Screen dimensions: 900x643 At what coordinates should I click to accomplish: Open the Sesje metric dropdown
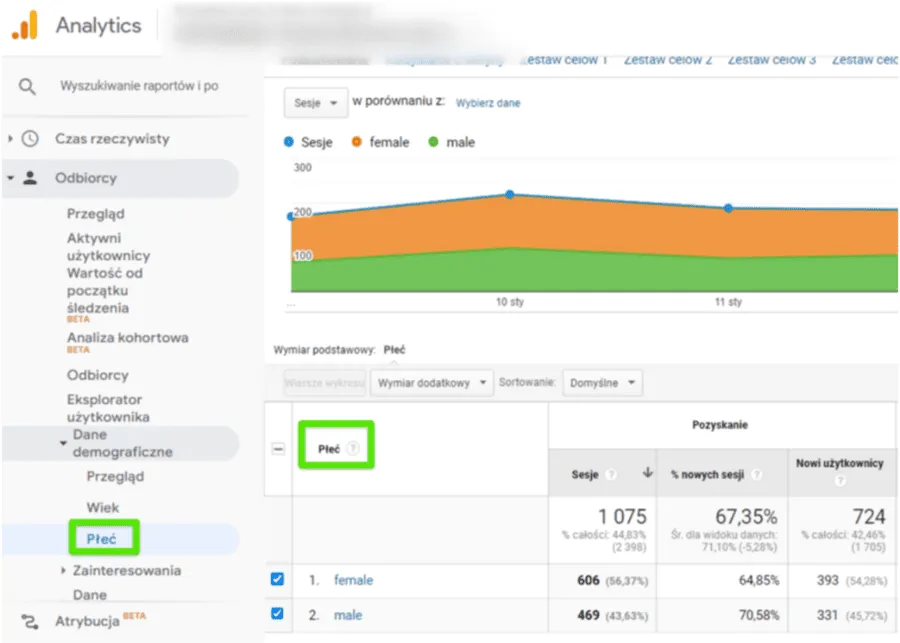tap(314, 103)
